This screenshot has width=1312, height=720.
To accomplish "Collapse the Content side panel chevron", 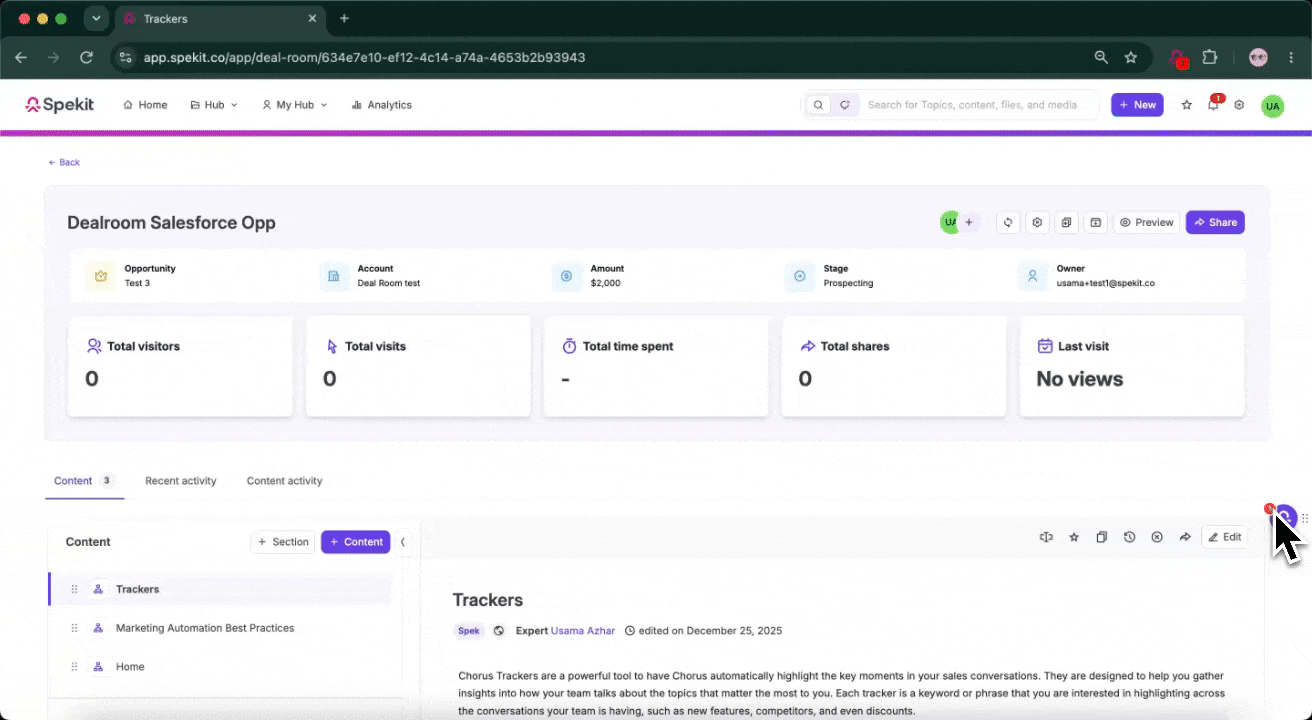I will click(x=403, y=542).
